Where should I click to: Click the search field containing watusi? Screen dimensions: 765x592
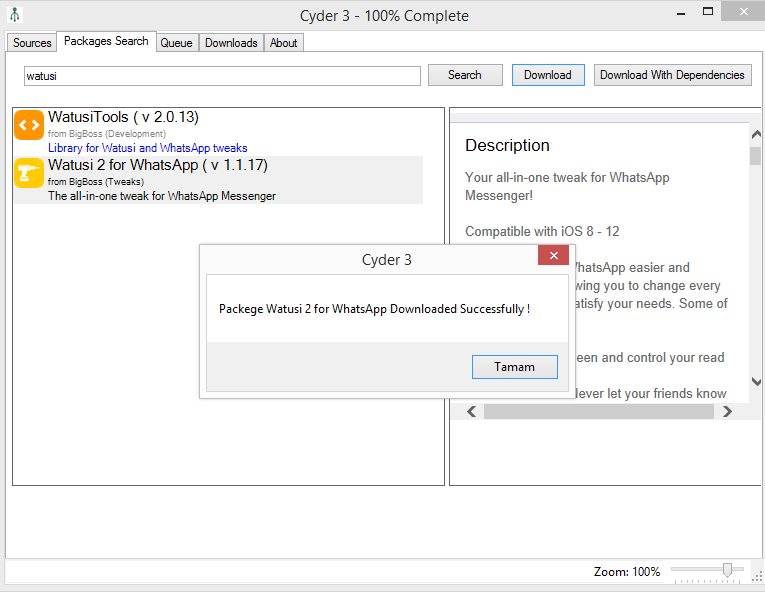pos(222,76)
